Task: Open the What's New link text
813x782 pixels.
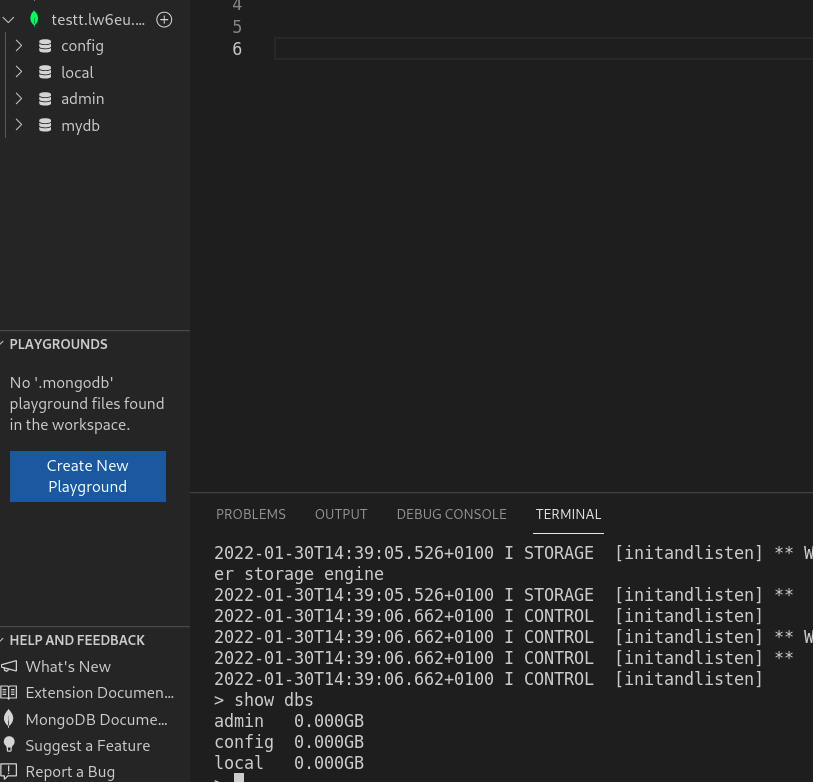Action: 68,666
